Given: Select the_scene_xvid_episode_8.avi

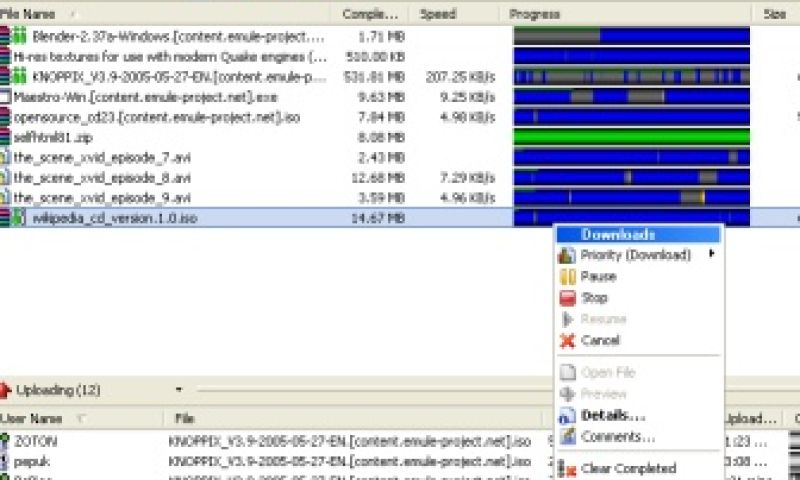Looking at the screenshot, I should click(x=102, y=178).
